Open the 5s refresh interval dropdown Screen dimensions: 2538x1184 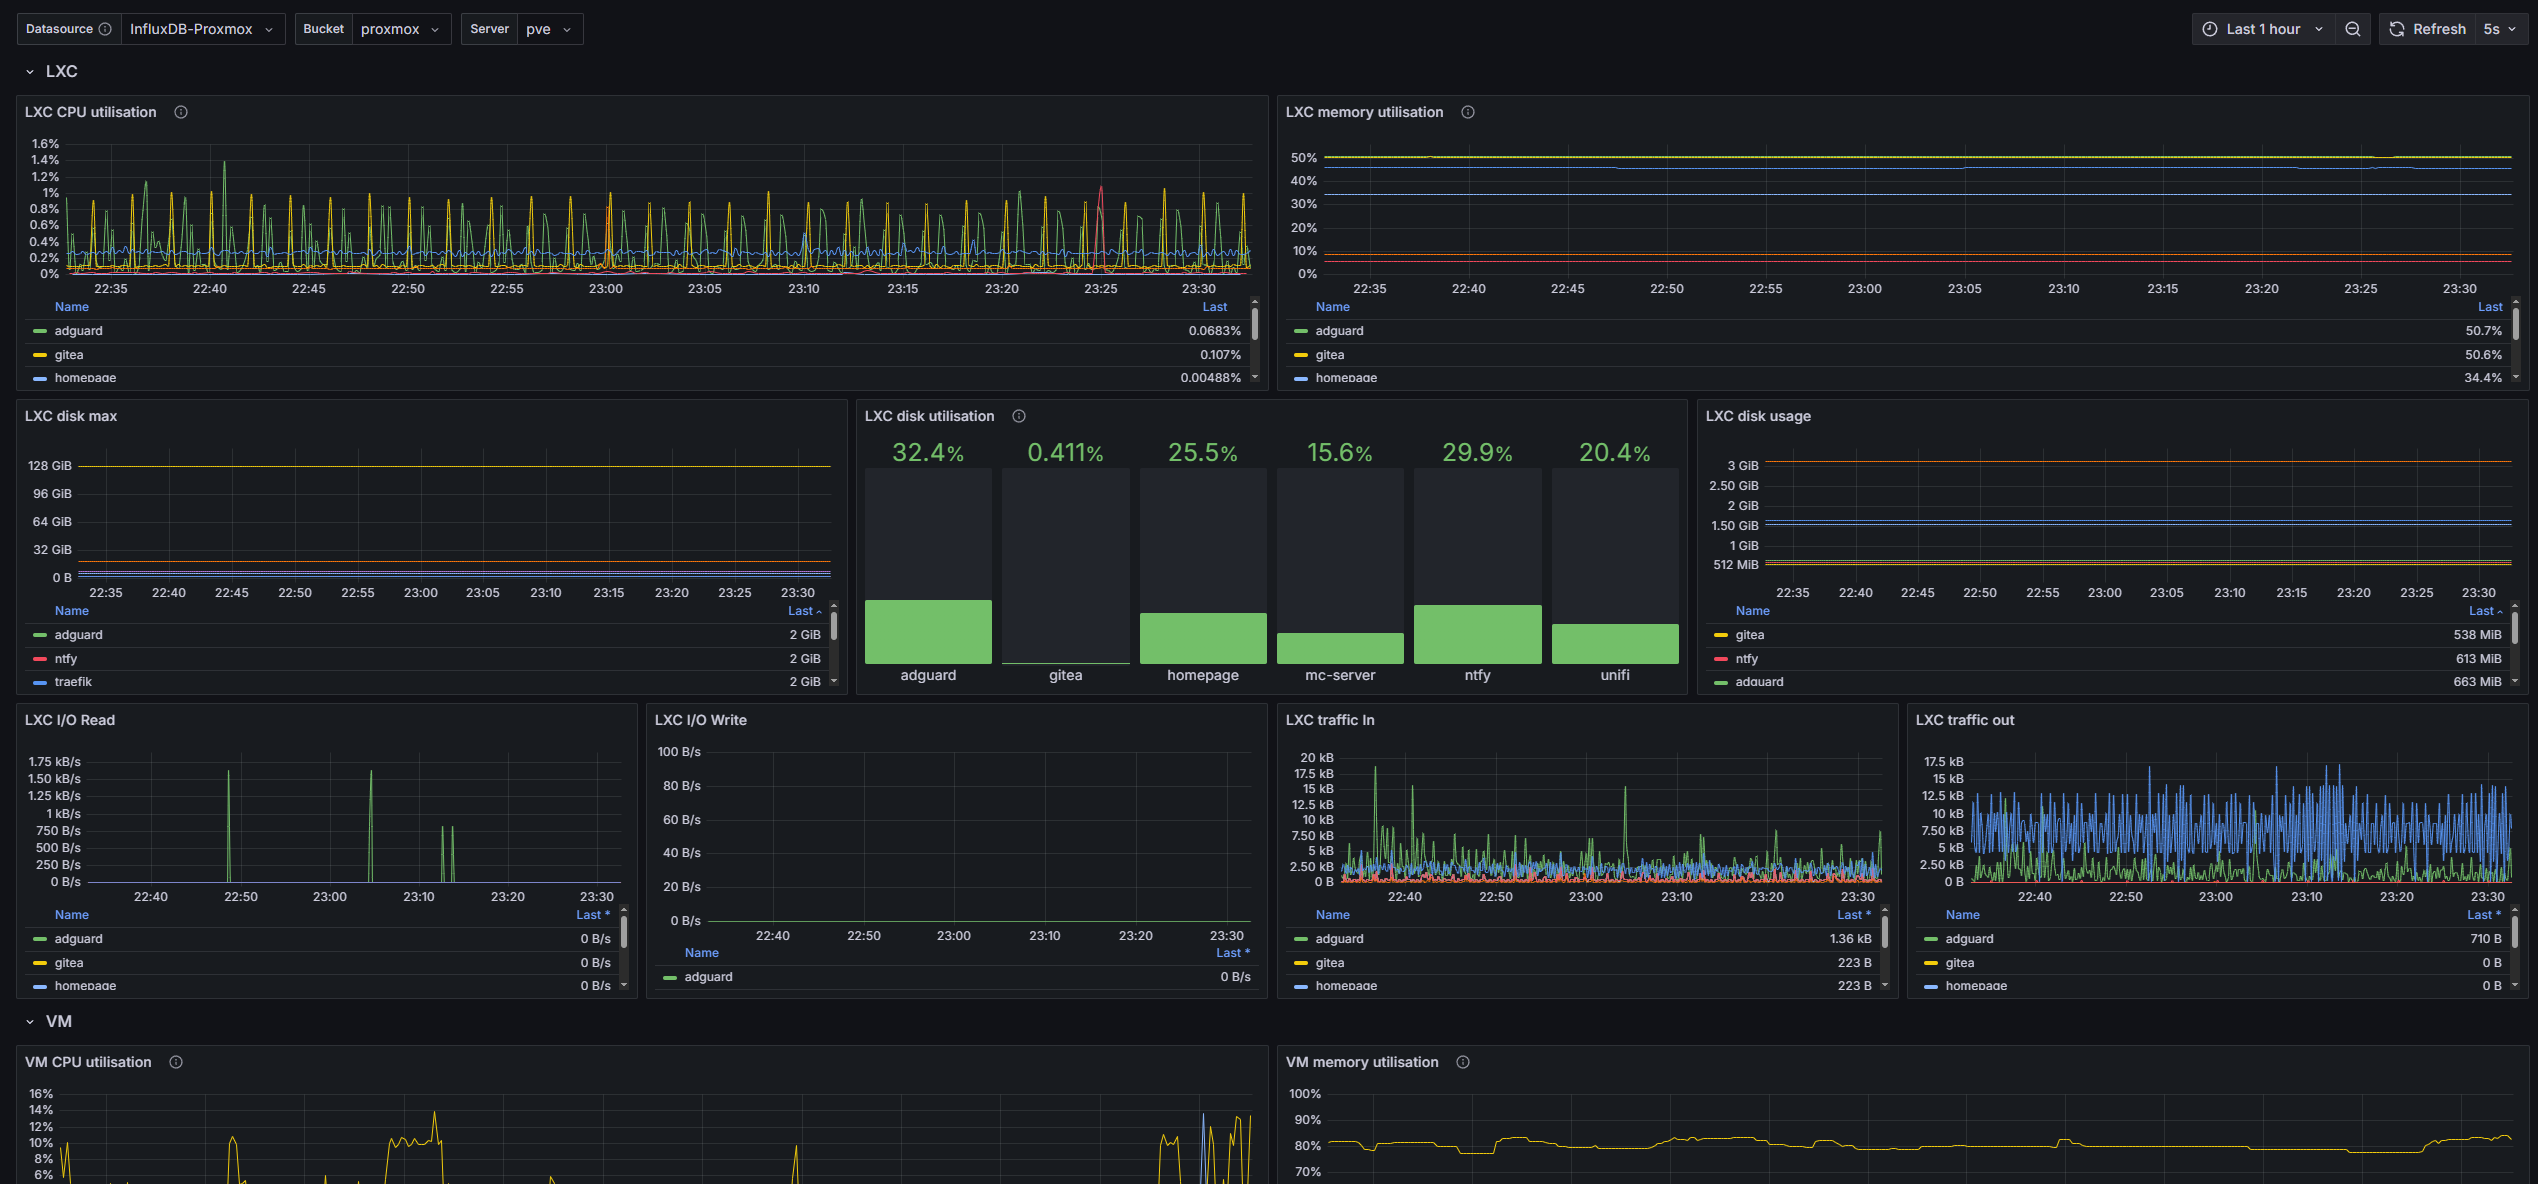click(2499, 29)
